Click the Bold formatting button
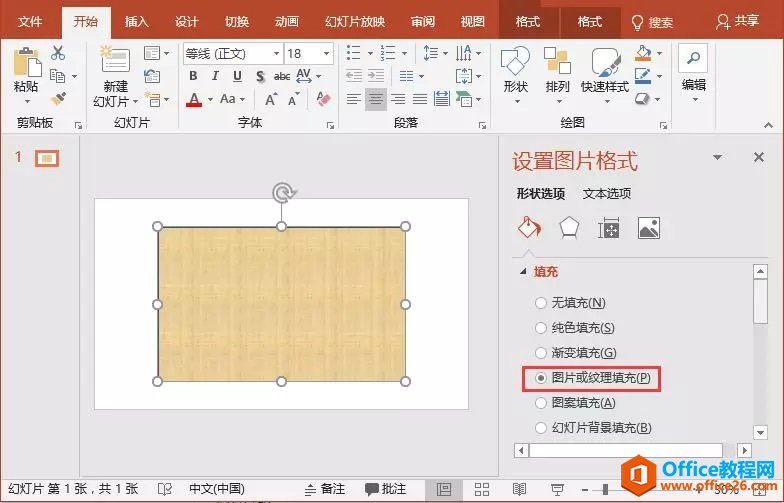The width and height of the screenshot is (784, 503). (193, 76)
